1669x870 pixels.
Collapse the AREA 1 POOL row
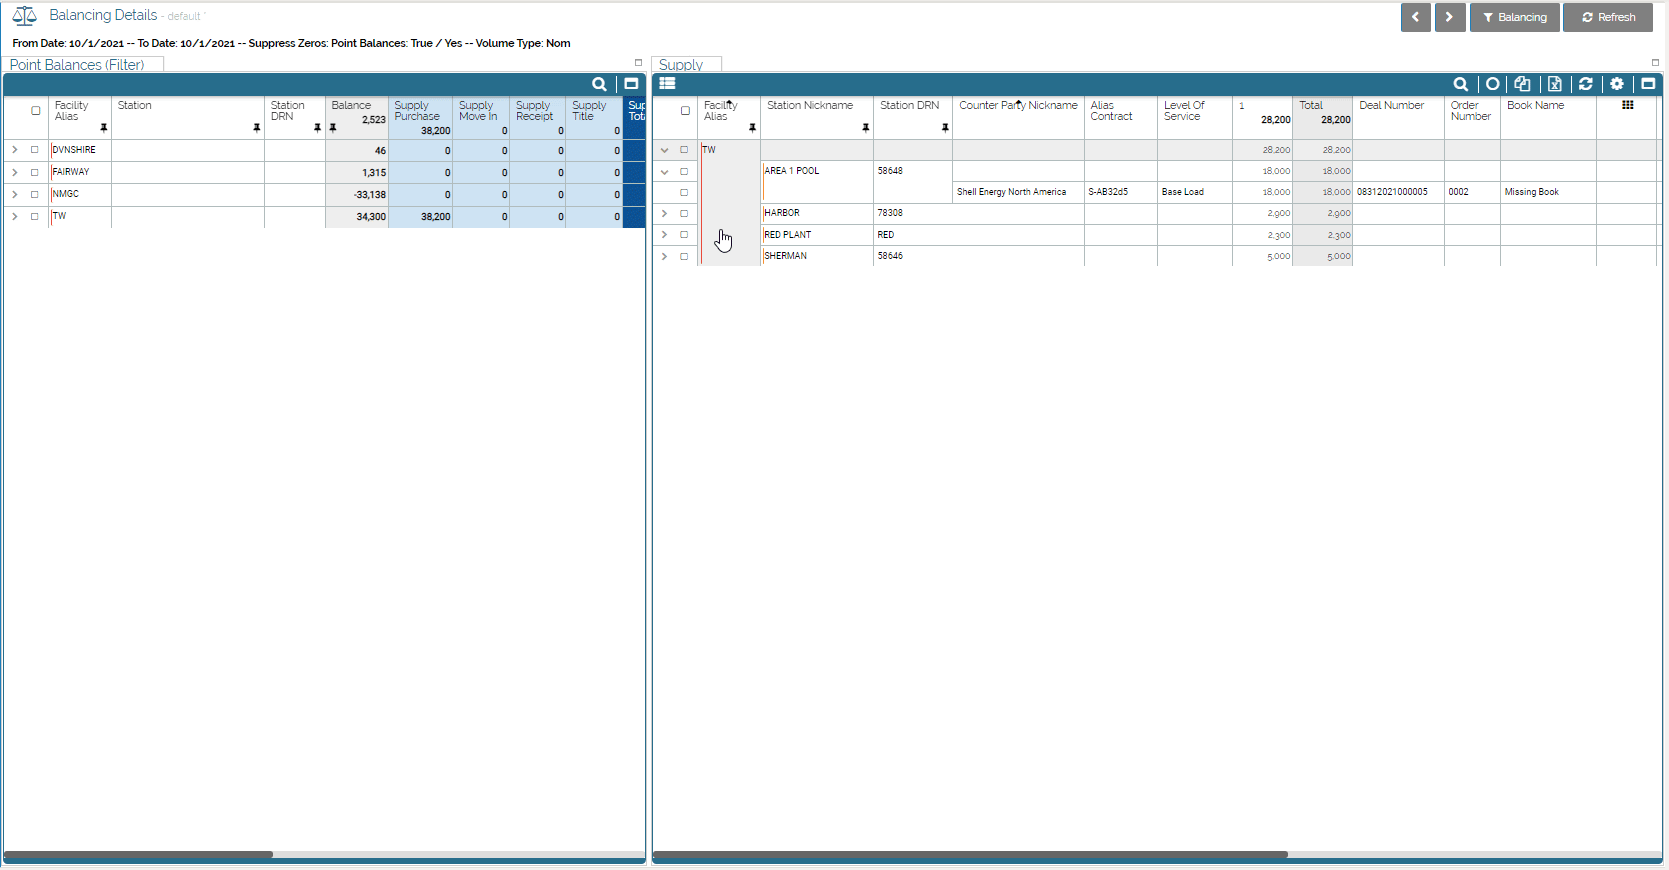(664, 171)
